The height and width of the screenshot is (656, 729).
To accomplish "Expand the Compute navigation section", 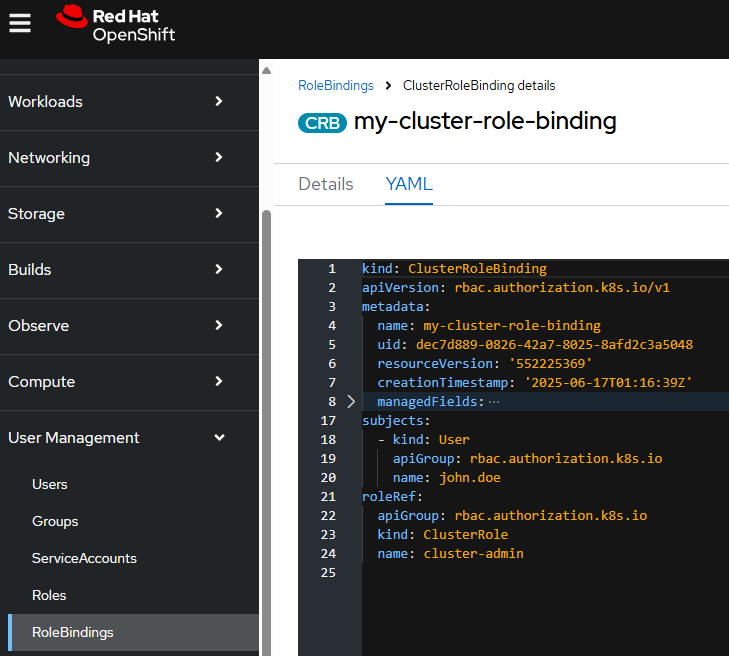I will click(129, 382).
